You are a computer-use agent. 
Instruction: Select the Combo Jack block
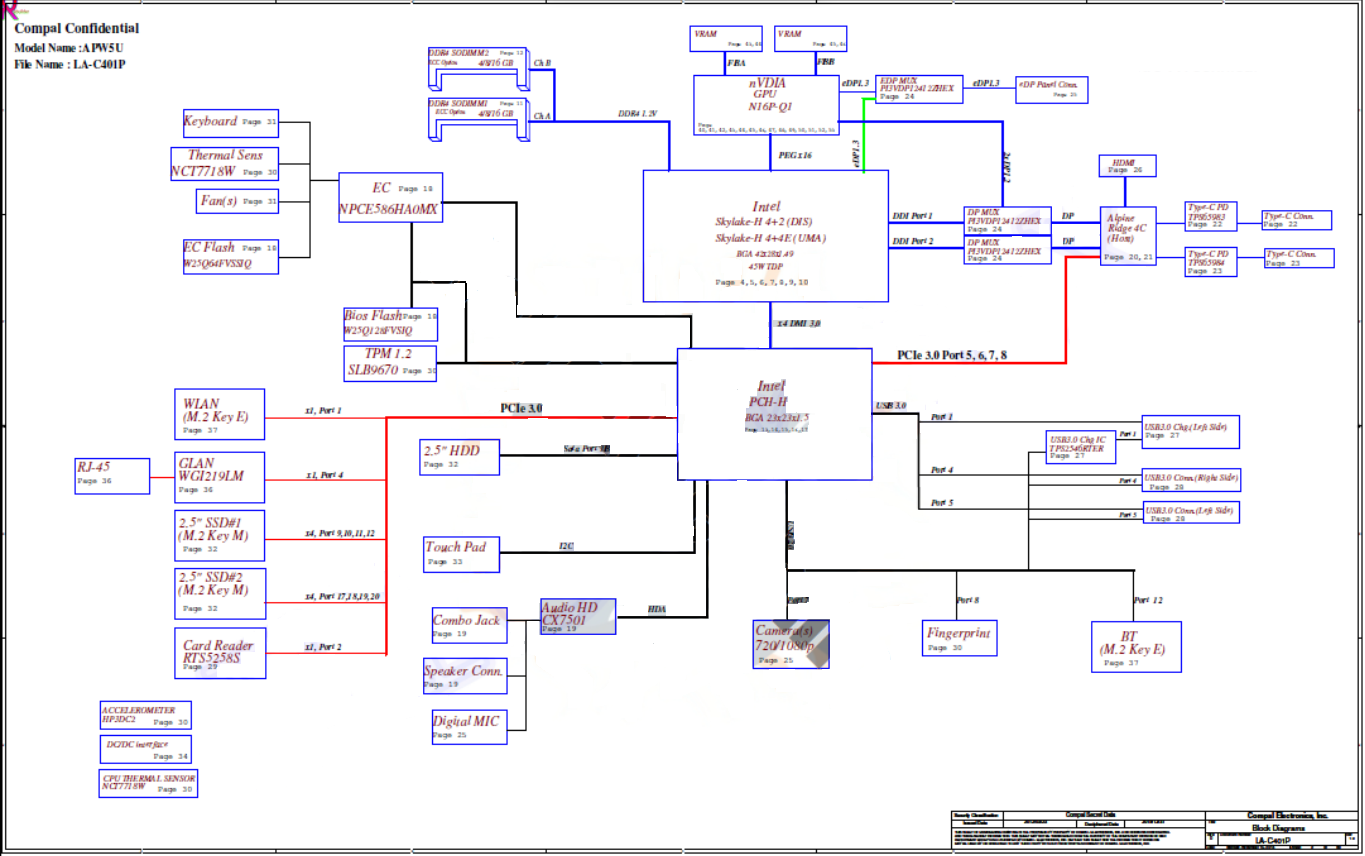pos(469,624)
